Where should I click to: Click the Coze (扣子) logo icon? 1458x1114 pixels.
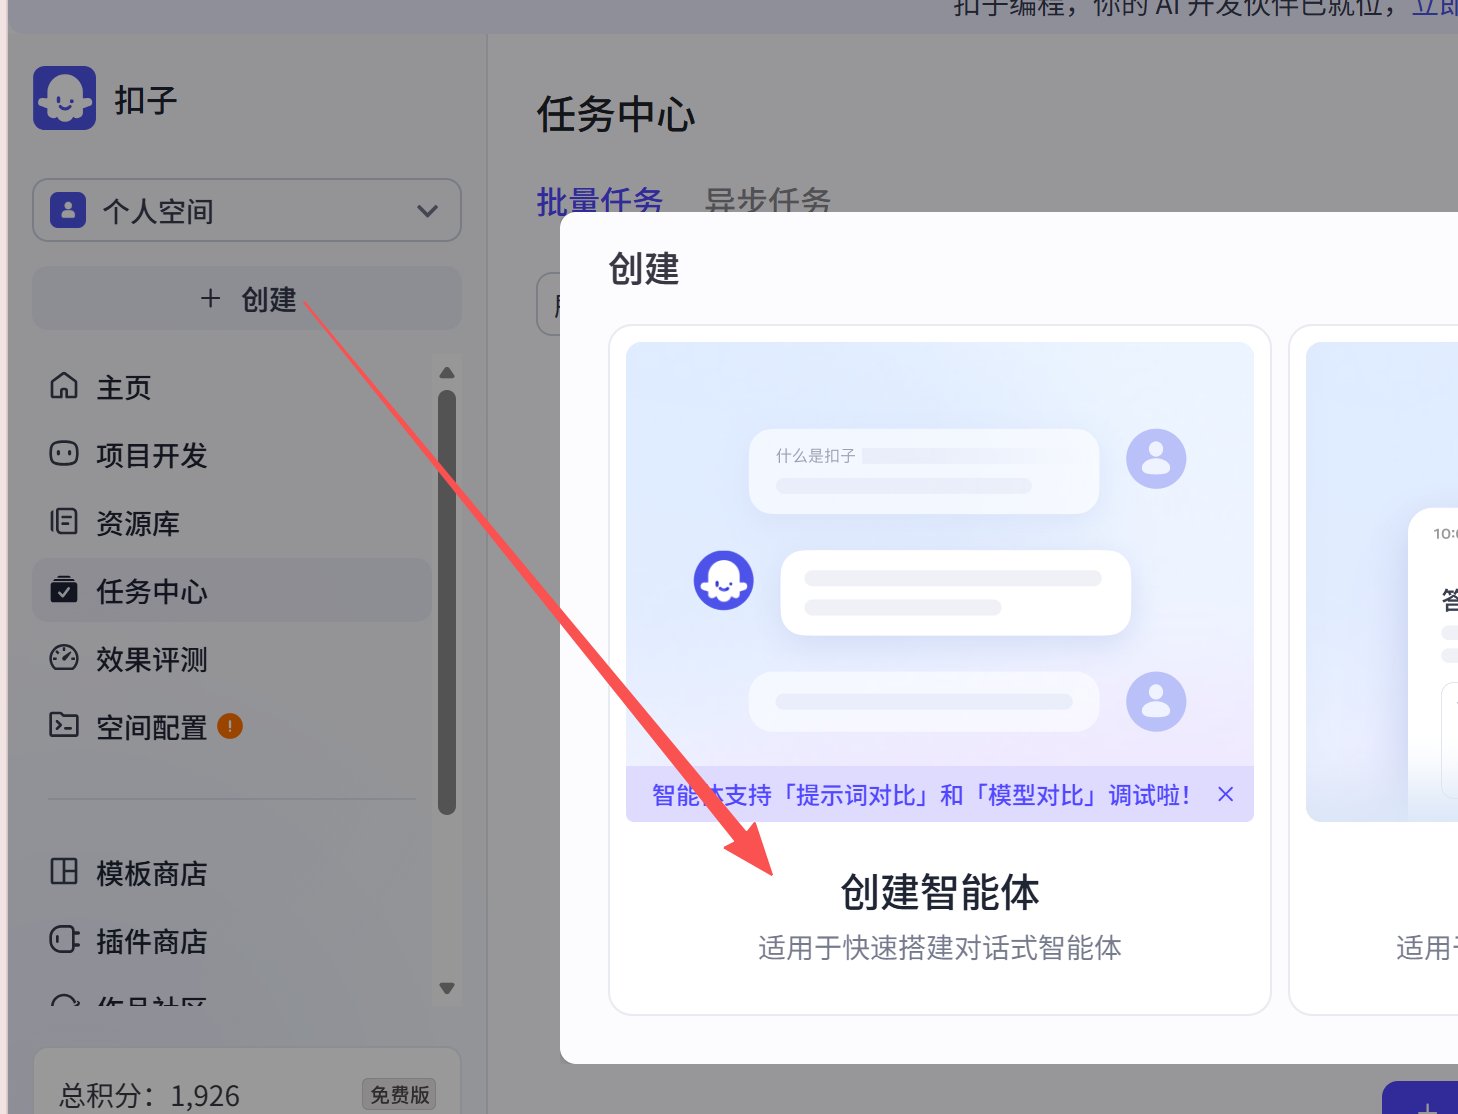point(65,98)
